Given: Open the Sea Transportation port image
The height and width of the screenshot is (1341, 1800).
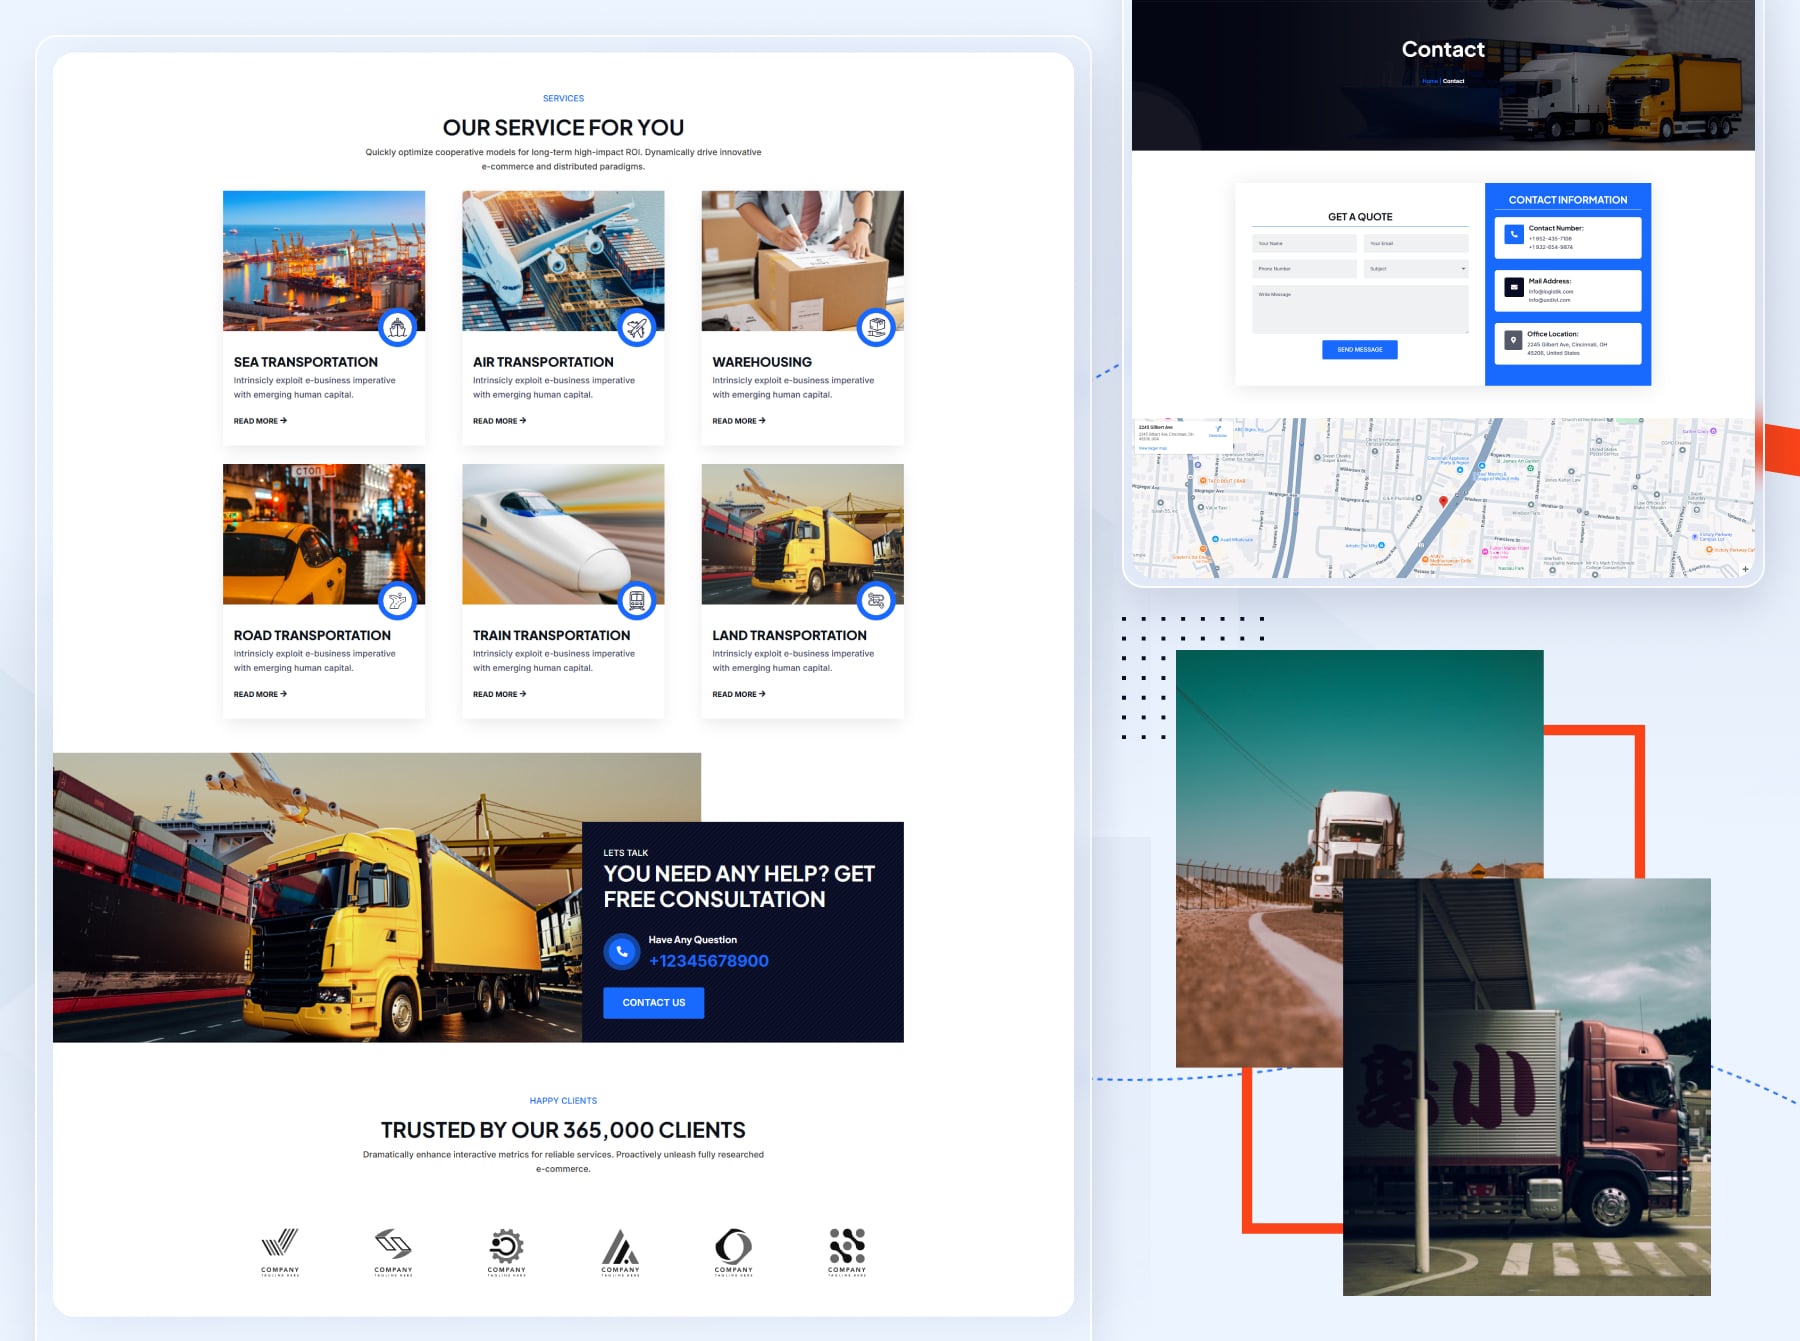Looking at the screenshot, I should [324, 261].
